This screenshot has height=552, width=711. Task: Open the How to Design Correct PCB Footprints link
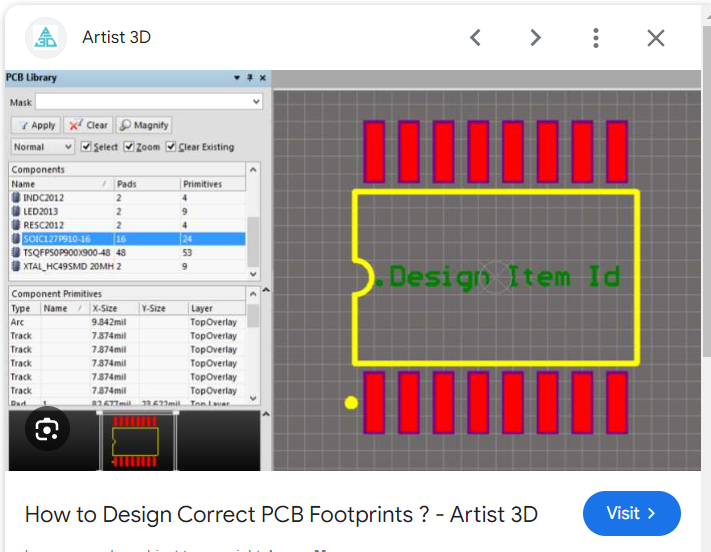coord(281,514)
